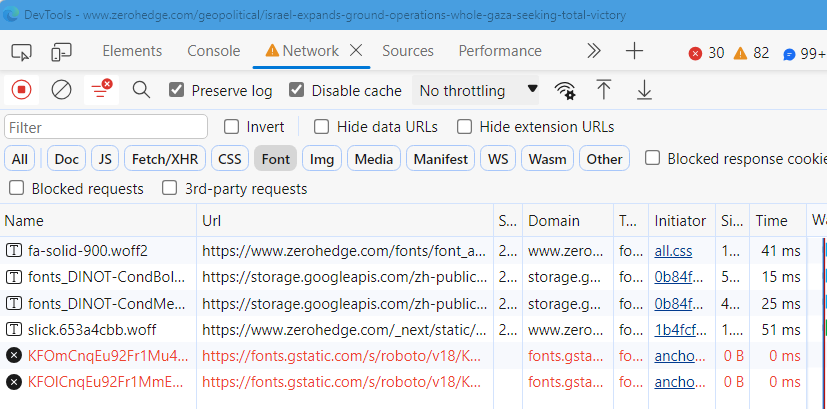Viewport: 827px width, 409px height.
Task: Activate the inspect element picker icon
Action: point(22,52)
